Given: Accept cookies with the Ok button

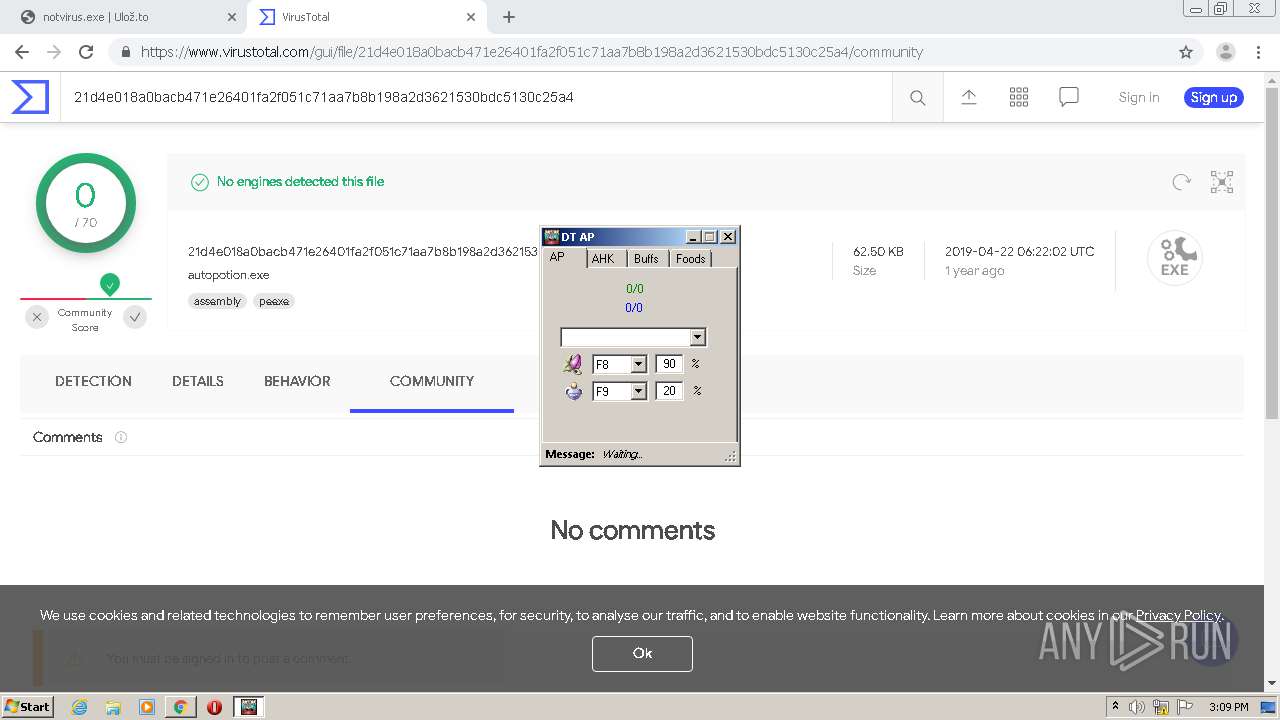Looking at the screenshot, I should click(642, 653).
